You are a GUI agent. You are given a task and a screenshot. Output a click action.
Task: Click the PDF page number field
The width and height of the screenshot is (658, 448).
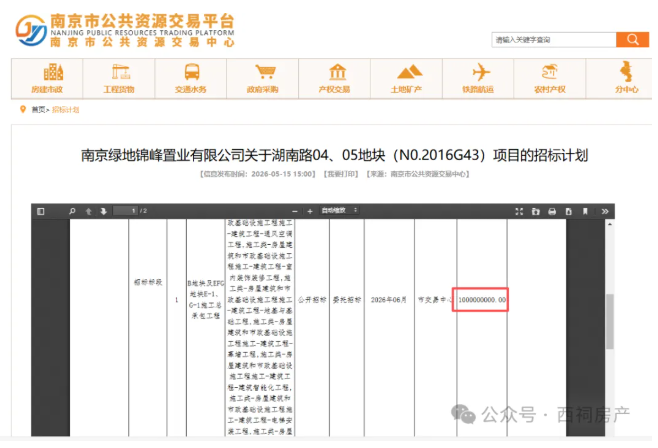126,211
